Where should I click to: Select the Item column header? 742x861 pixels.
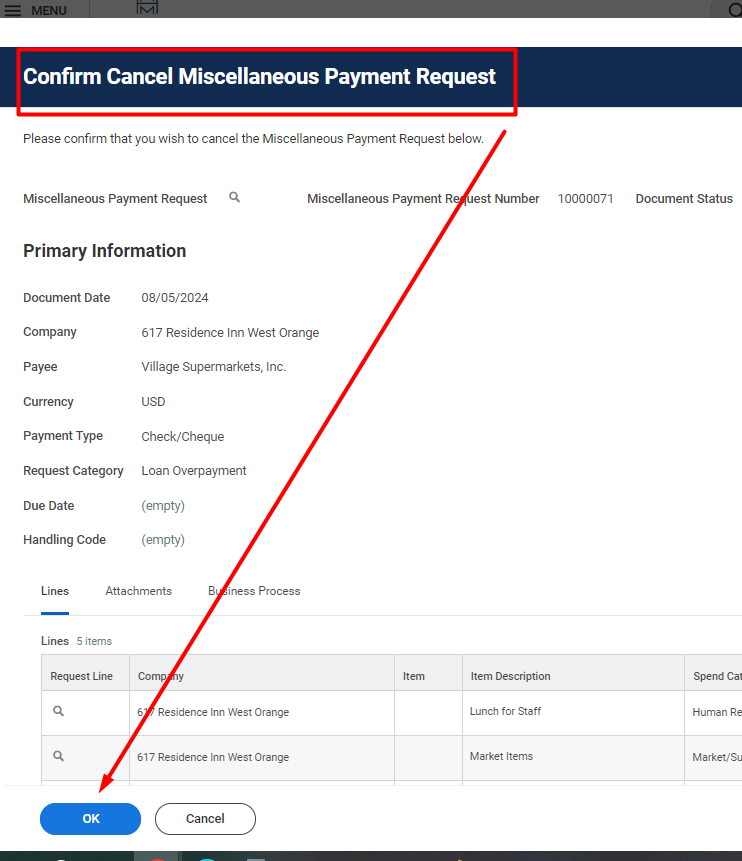[428, 673]
